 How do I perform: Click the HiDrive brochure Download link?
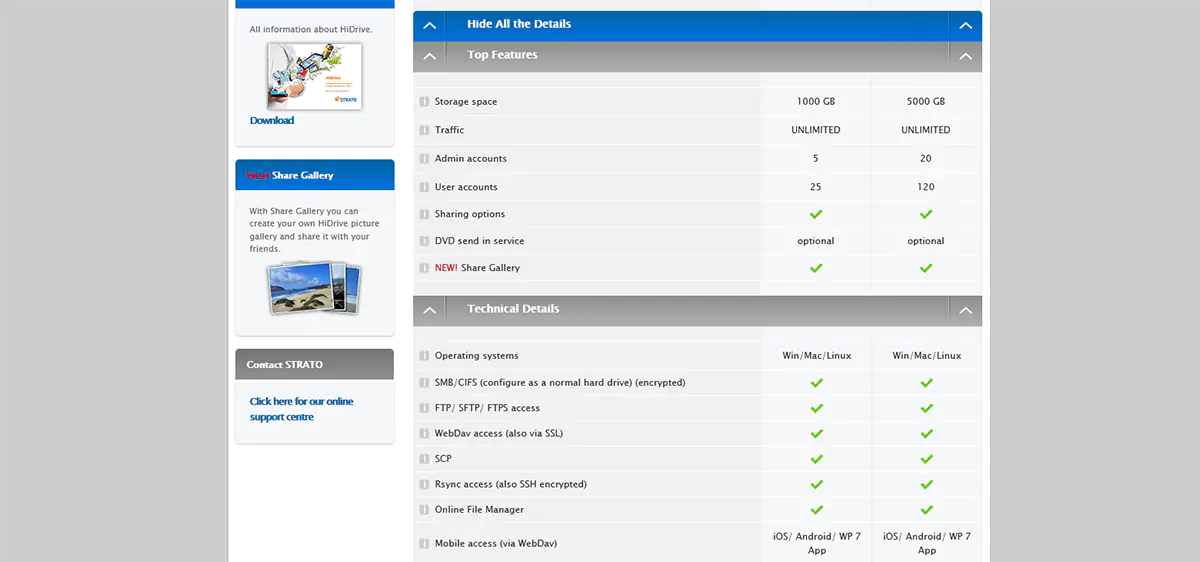tap(272, 120)
